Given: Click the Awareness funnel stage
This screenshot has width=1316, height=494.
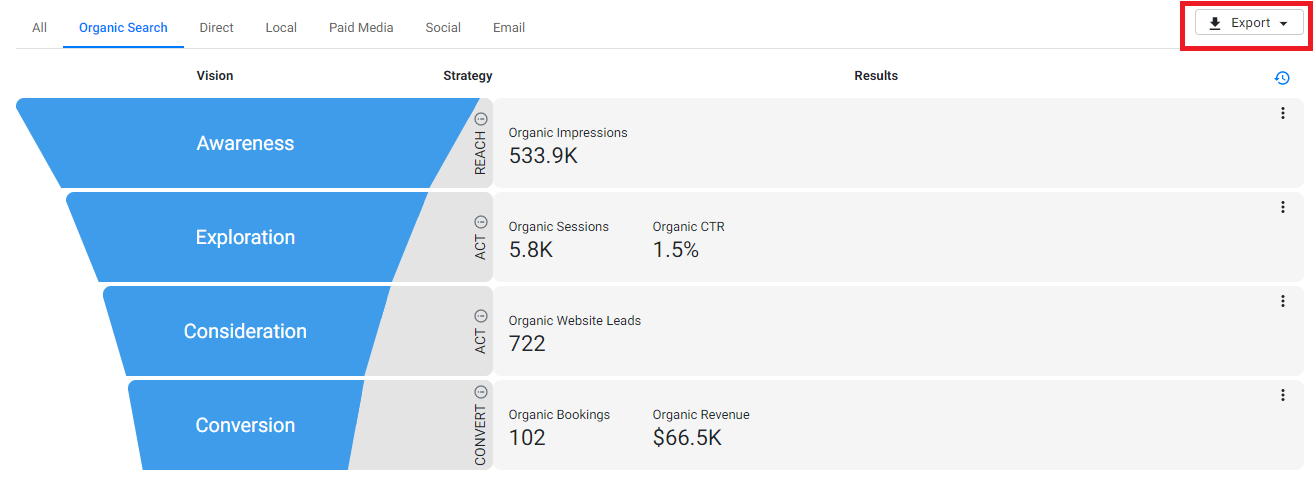Looking at the screenshot, I should coord(245,143).
